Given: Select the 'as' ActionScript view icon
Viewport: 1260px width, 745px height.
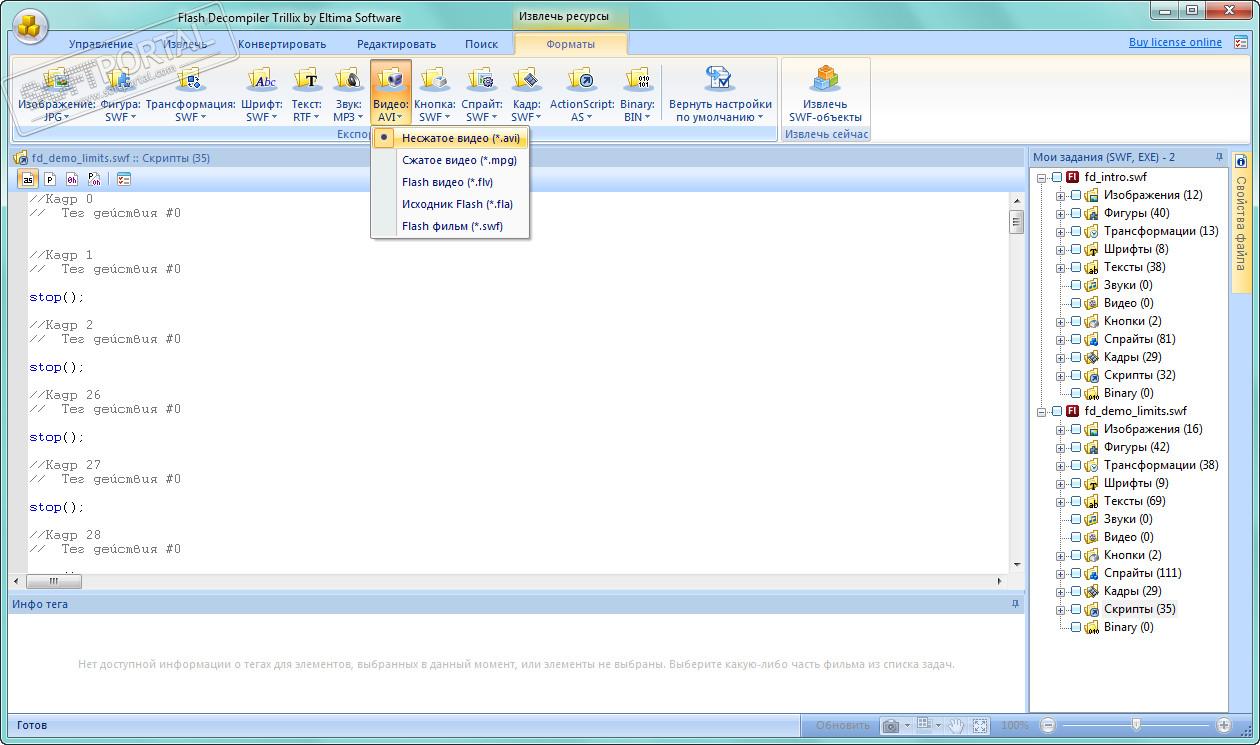Looking at the screenshot, I should click(28, 179).
